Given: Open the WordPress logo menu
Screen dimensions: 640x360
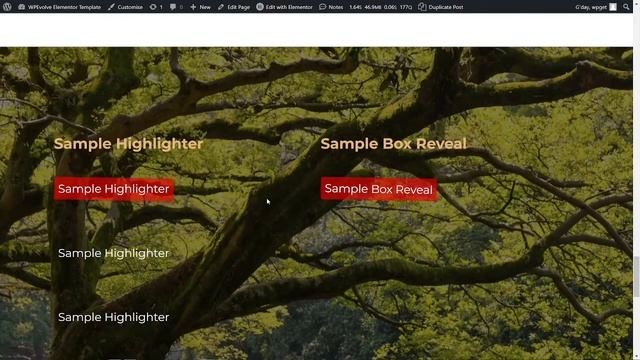Looking at the screenshot, I should click(7, 7).
